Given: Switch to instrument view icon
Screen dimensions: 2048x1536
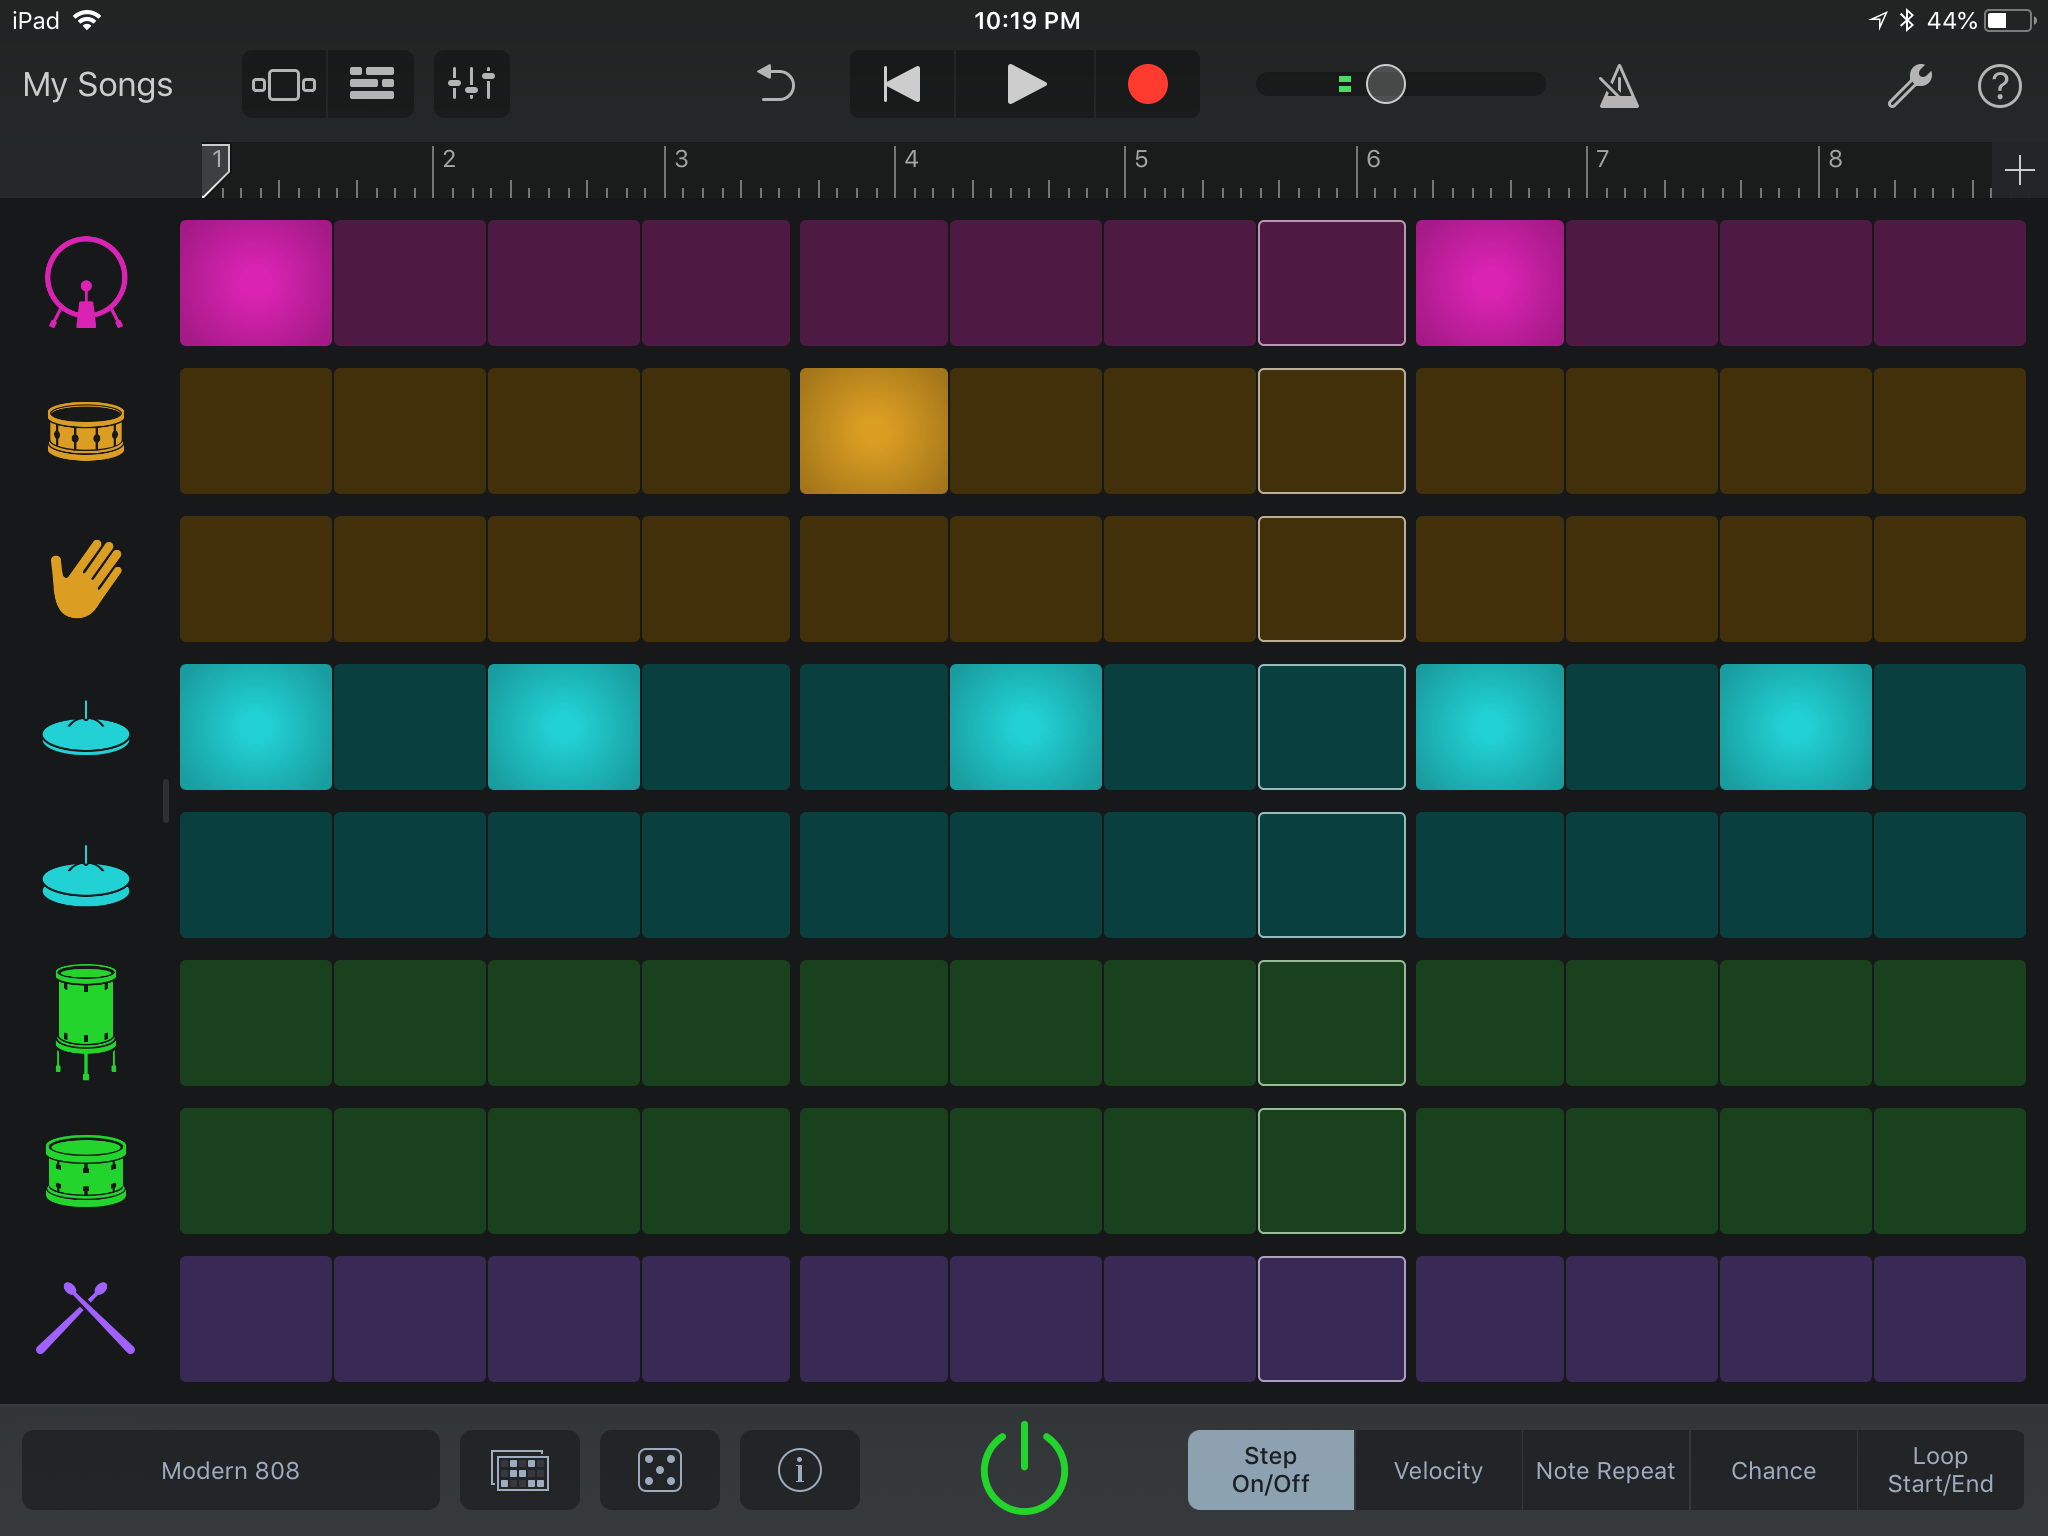Looking at the screenshot, I should (284, 85).
